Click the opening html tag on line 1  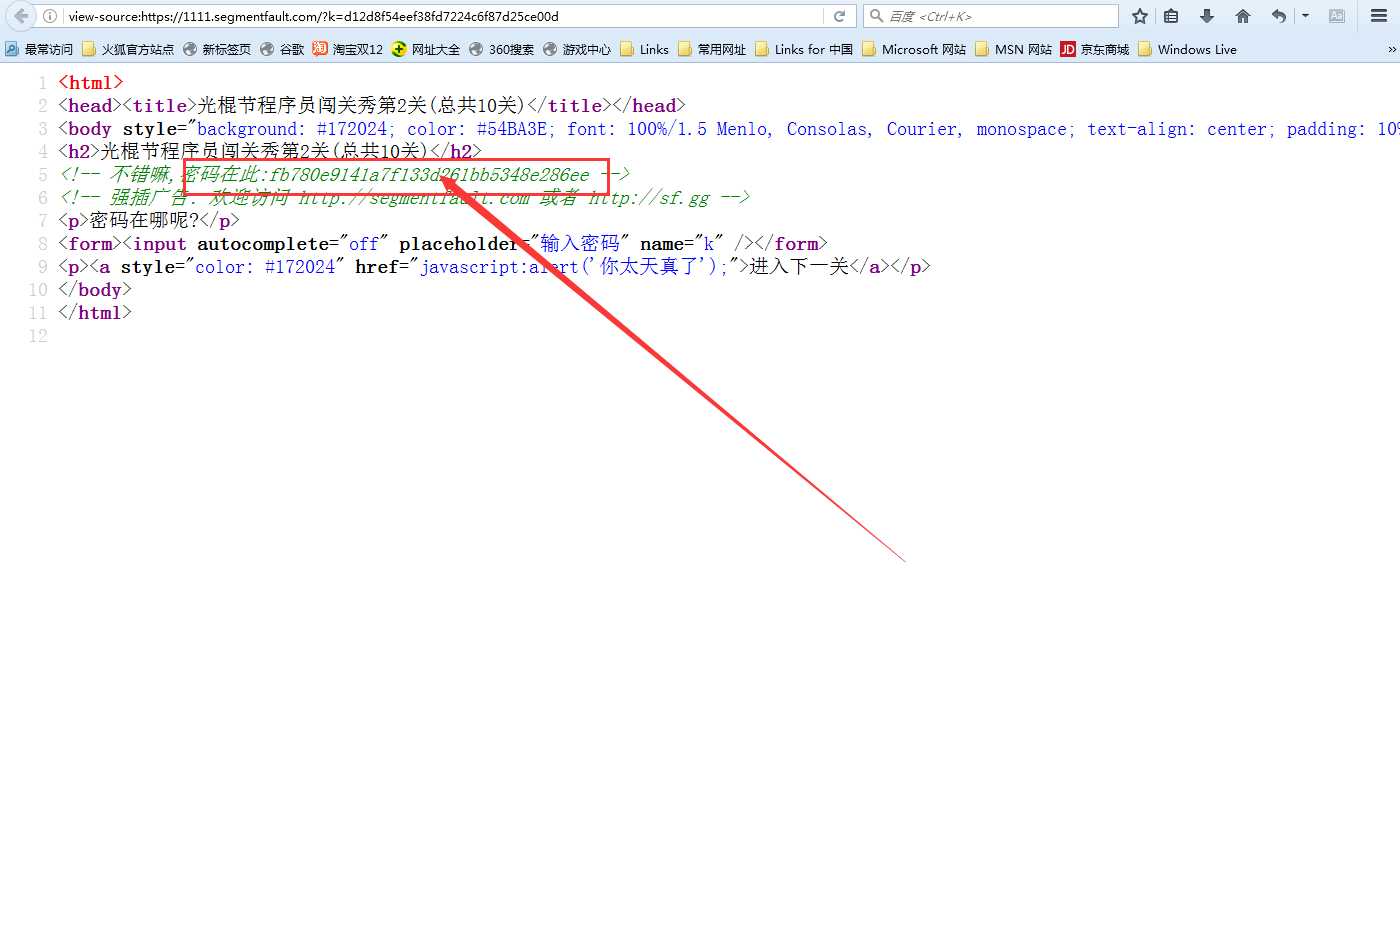pos(91,83)
